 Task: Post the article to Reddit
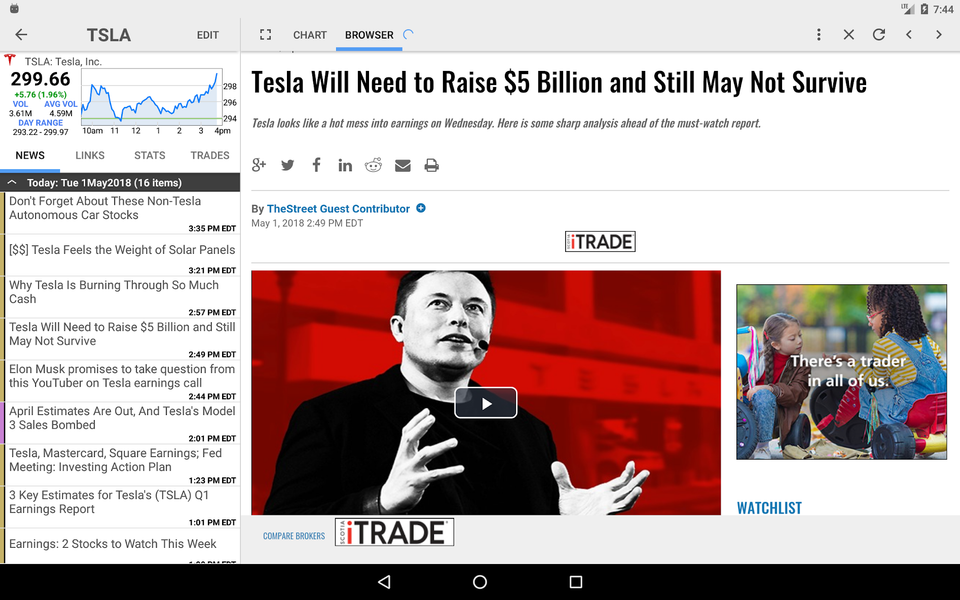(x=373, y=165)
